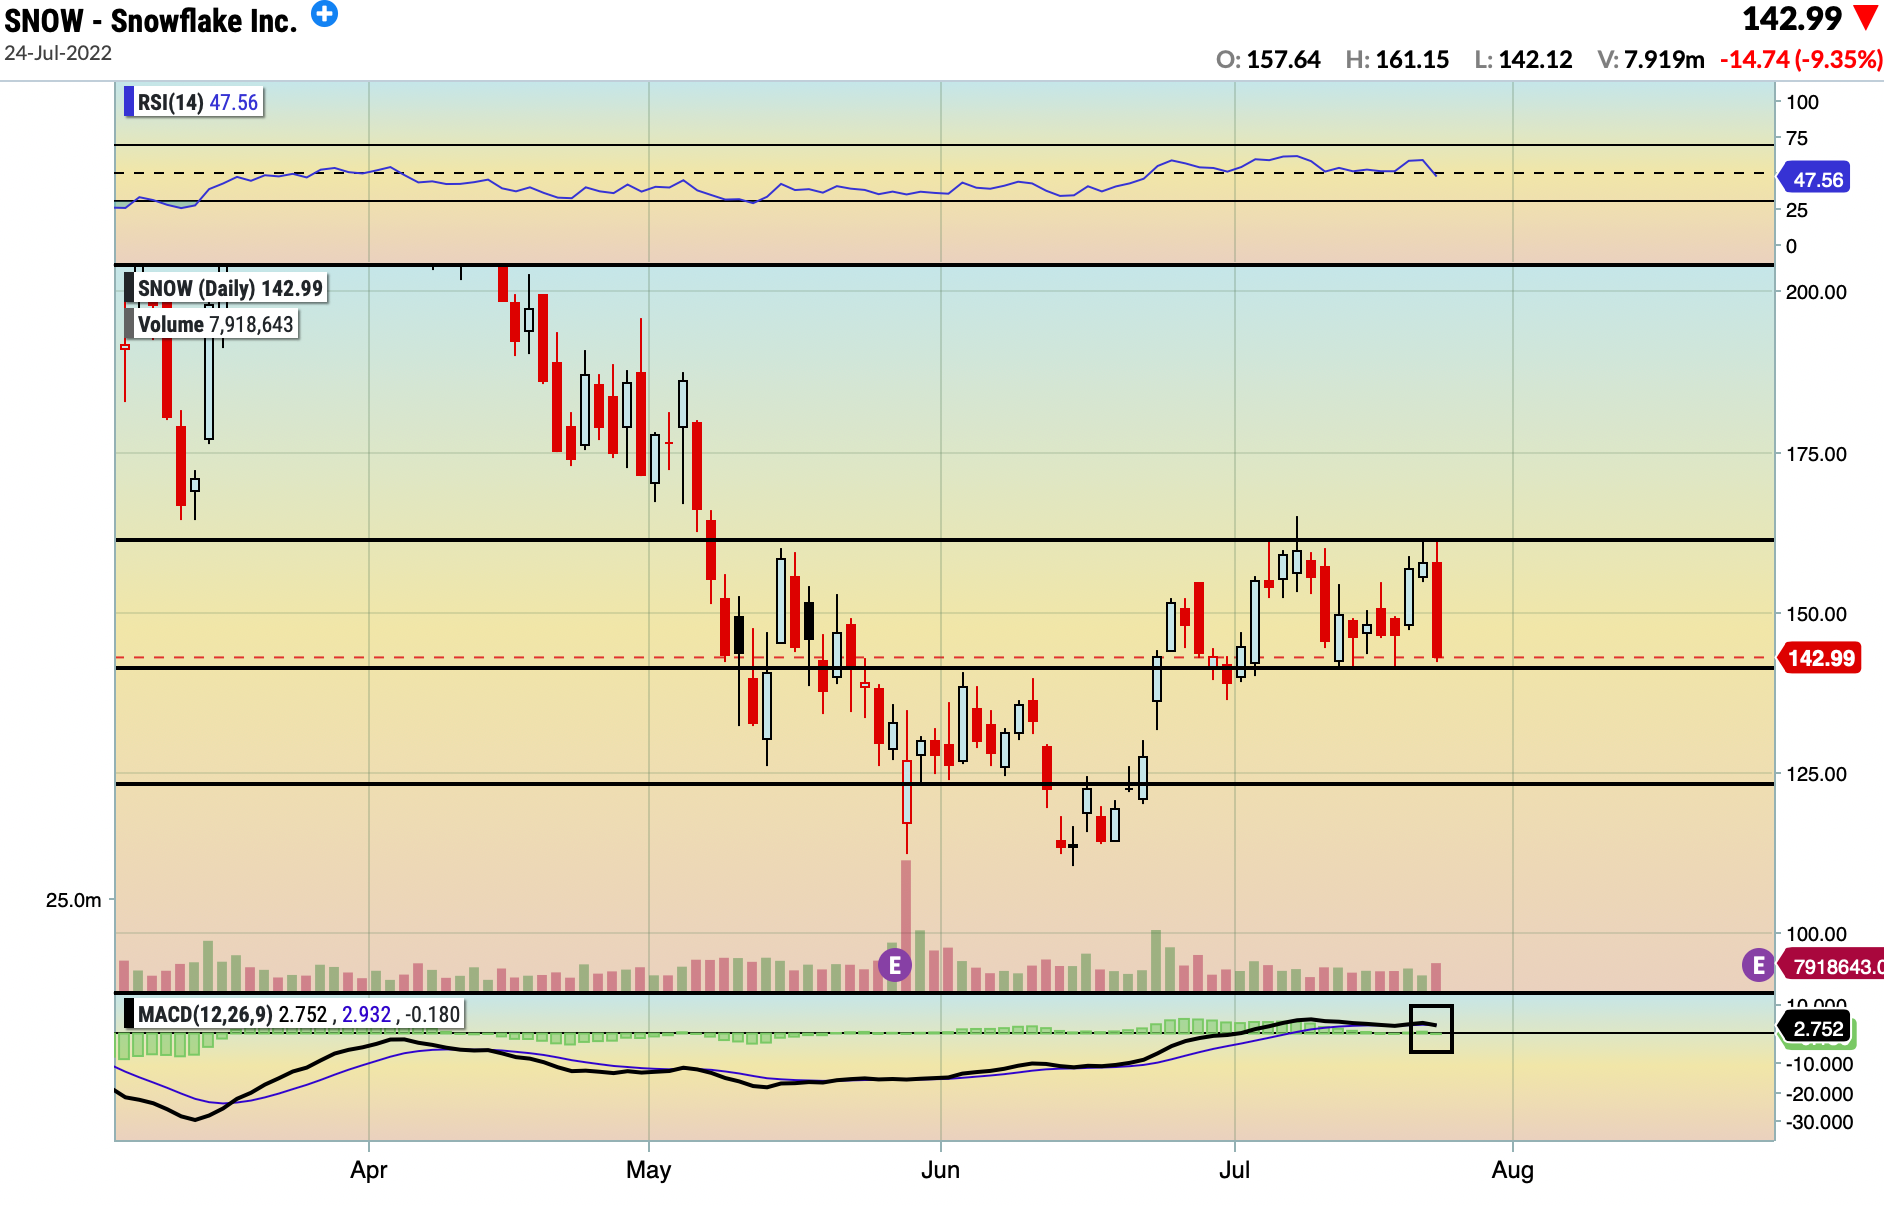Click the Apr label on time axis

tap(369, 1170)
